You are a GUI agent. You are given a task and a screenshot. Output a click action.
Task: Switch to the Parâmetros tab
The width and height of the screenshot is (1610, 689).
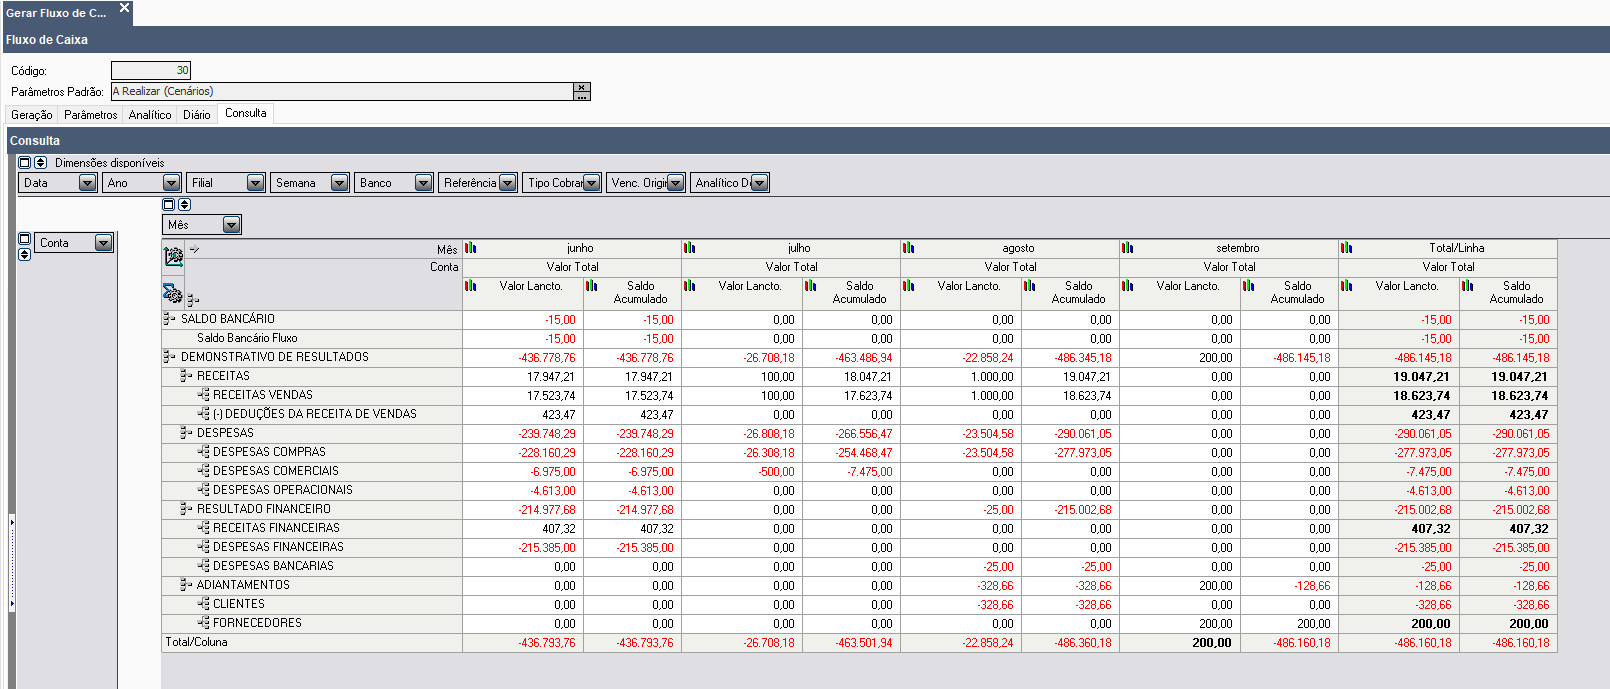coord(90,115)
